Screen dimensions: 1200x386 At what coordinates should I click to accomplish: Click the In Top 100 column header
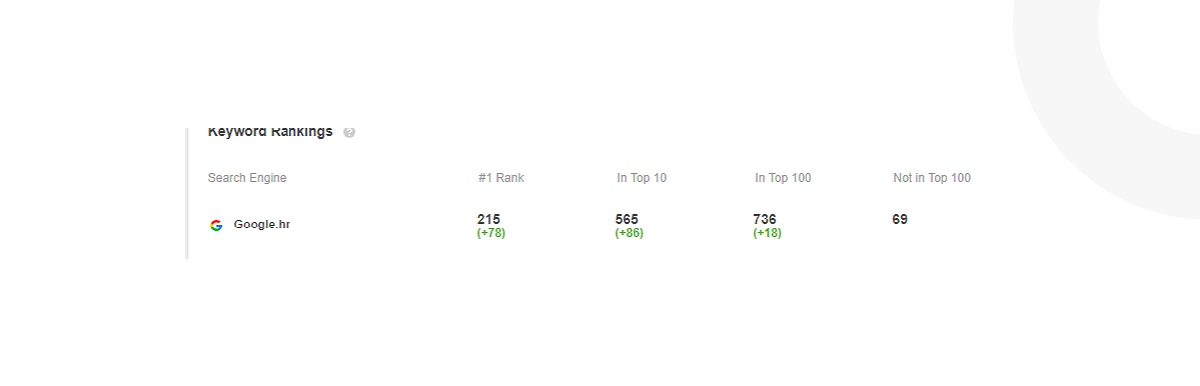tap(783, 178)
